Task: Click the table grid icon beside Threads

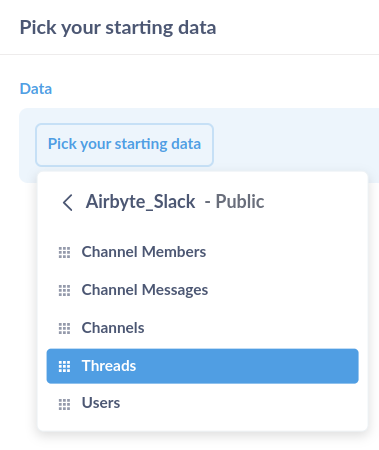Action: tap(64, 366)
